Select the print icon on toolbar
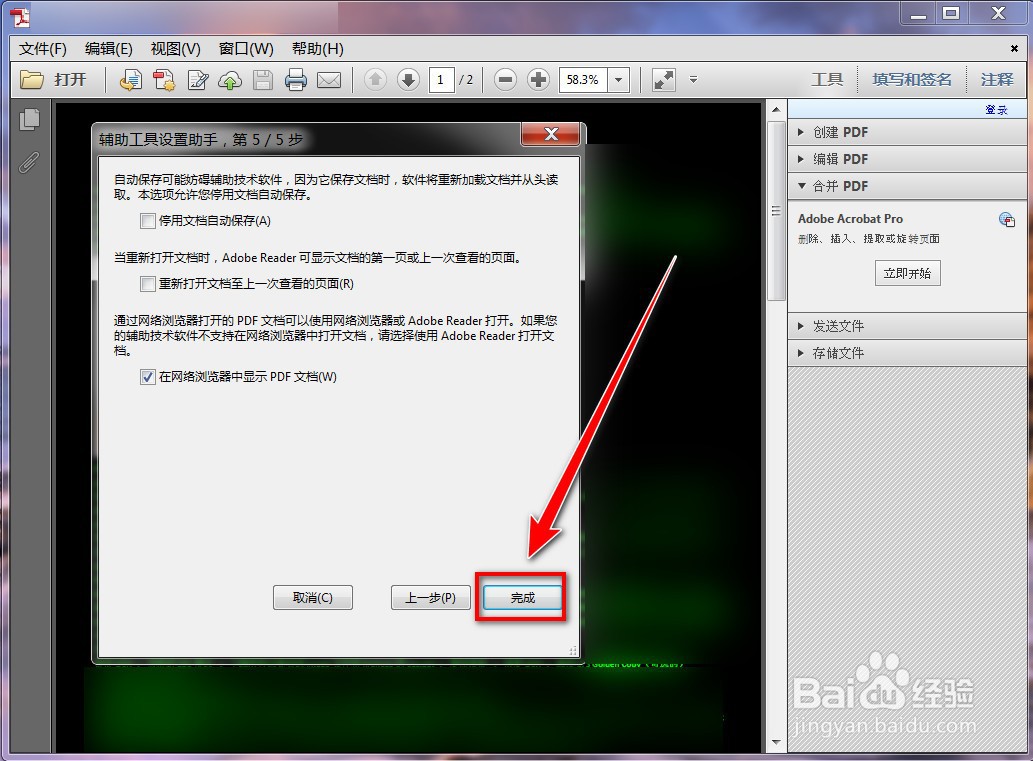 [297, 79]
